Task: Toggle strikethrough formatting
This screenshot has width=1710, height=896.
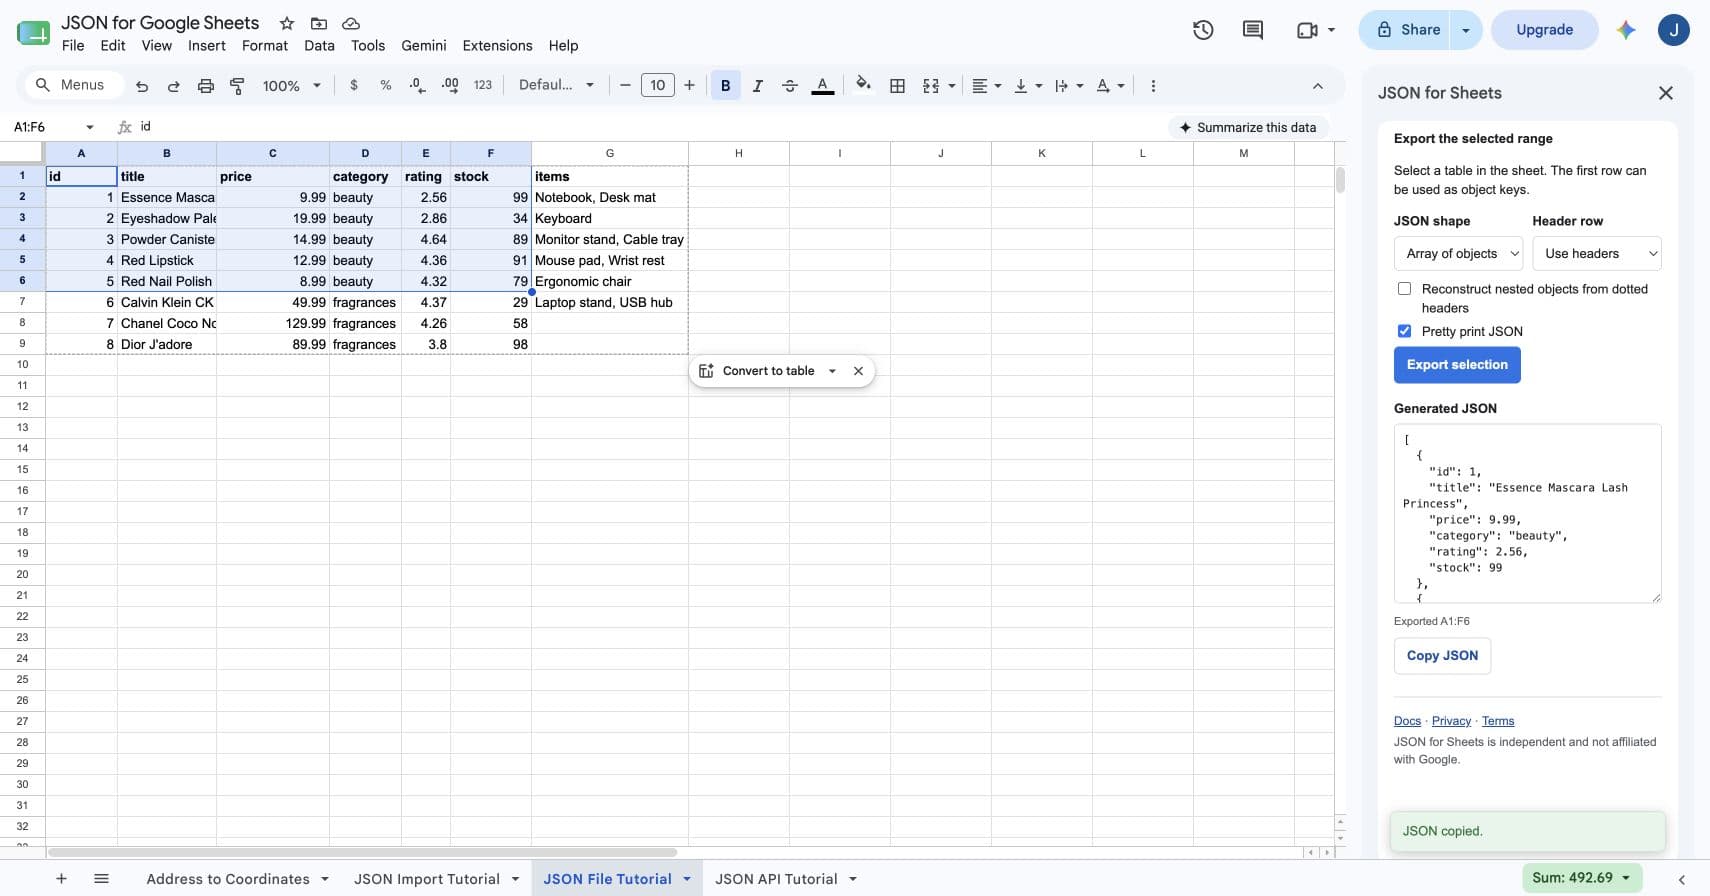Action: 789,86
